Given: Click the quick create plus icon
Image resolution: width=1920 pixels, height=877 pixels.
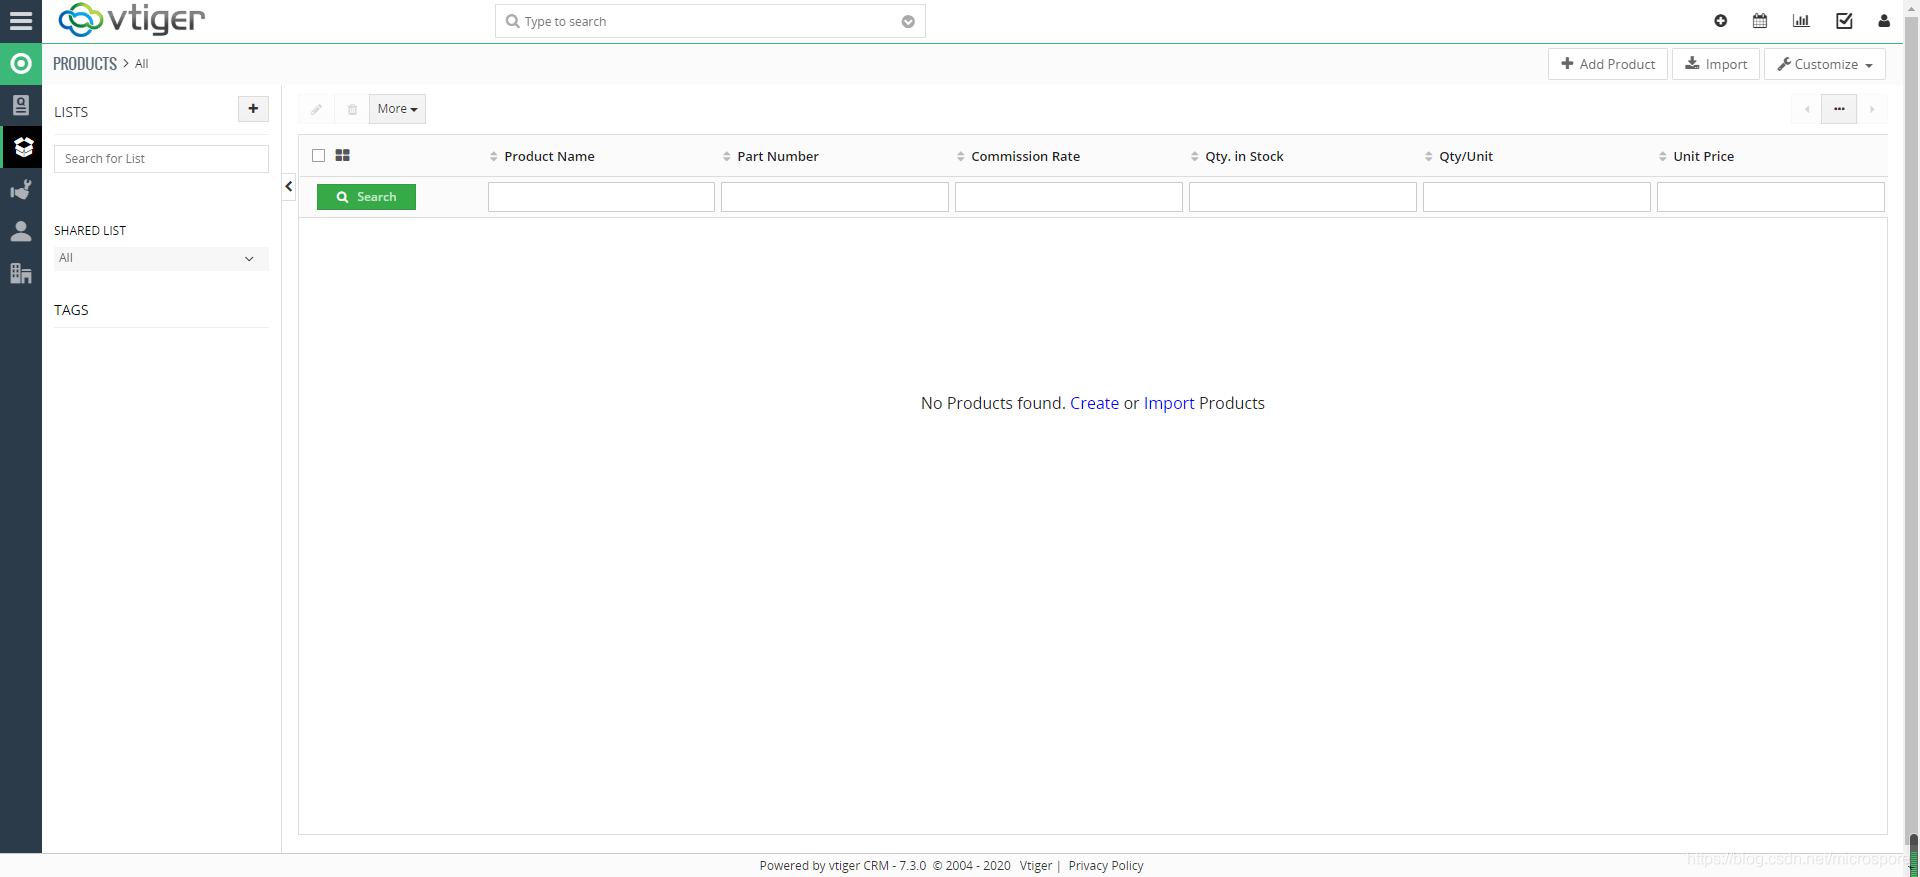Looking at the screenshot, I should coord(1720,21).
